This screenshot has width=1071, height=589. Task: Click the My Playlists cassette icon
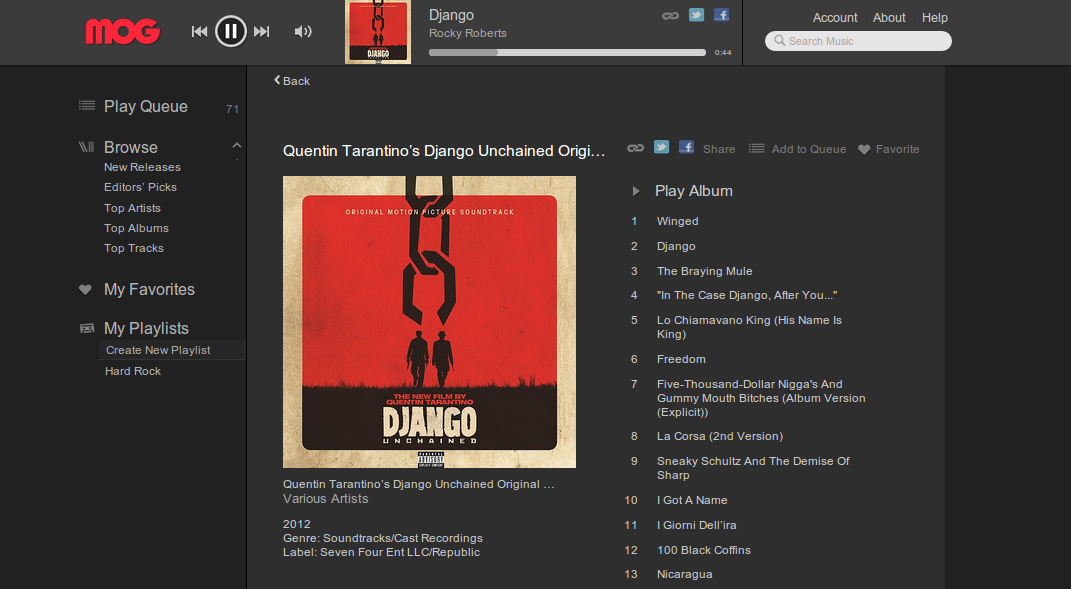(87, 329)
